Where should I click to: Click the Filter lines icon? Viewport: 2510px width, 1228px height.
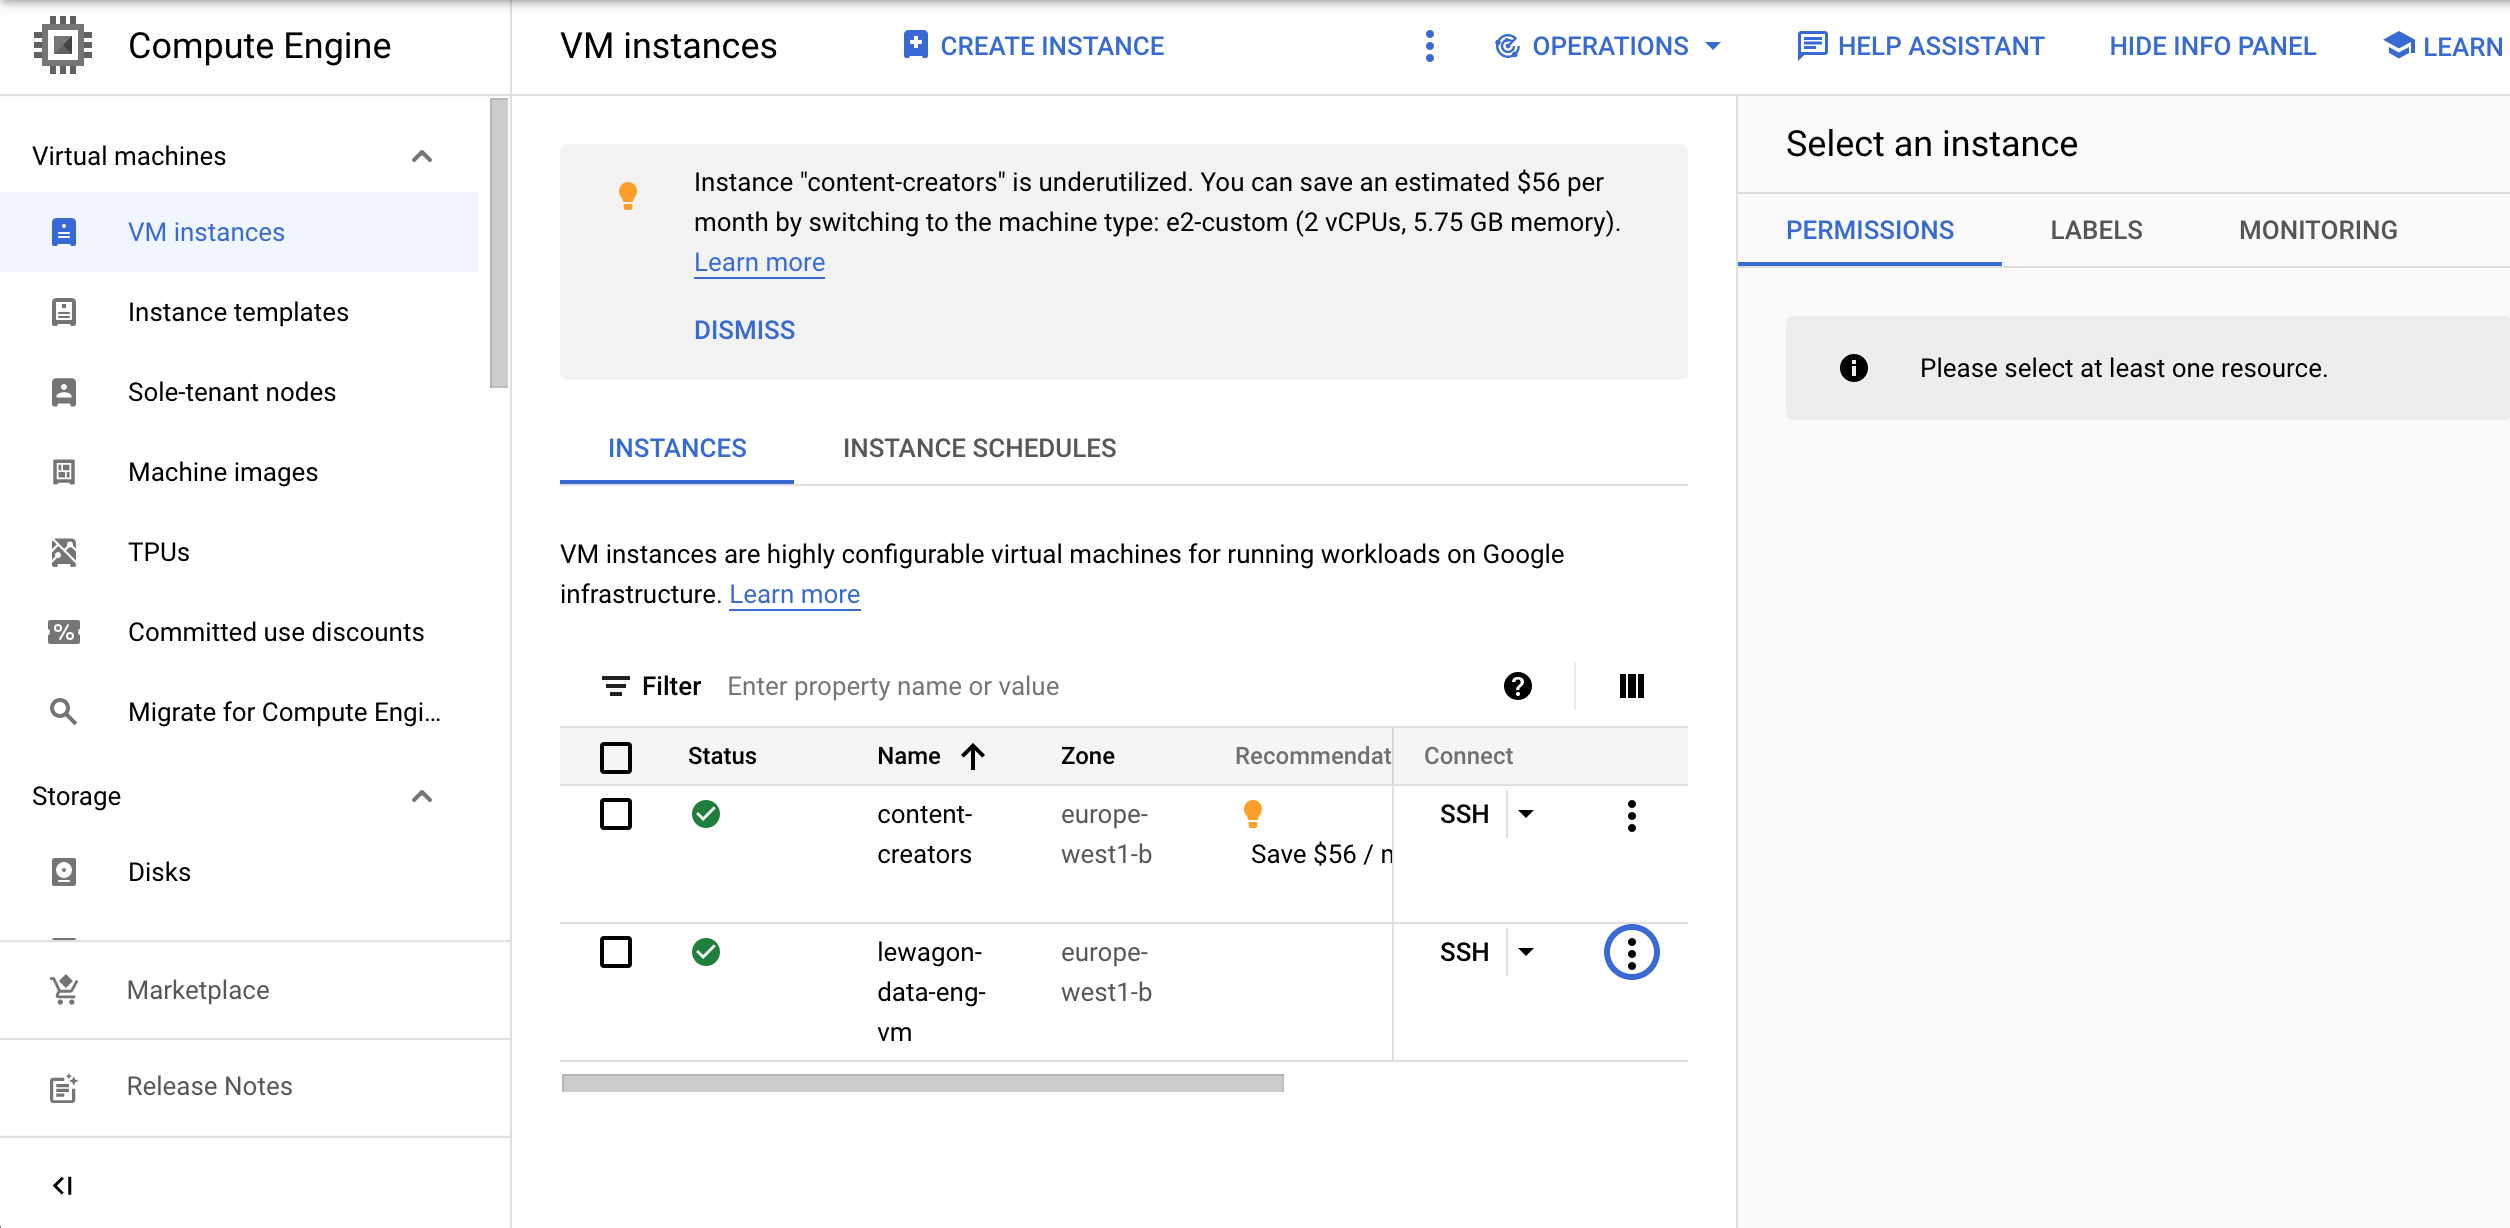coord(616,686)
